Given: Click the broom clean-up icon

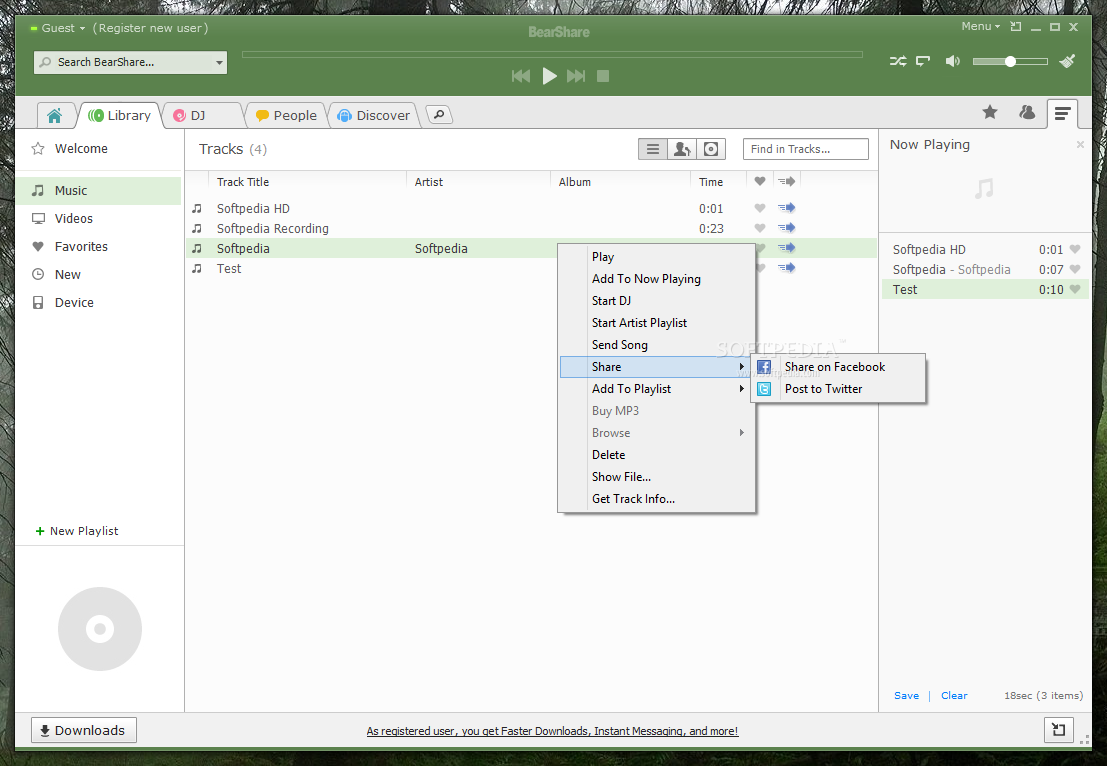Looking at the screenshot, I should pyautogui.click(x=1067, y=61).
